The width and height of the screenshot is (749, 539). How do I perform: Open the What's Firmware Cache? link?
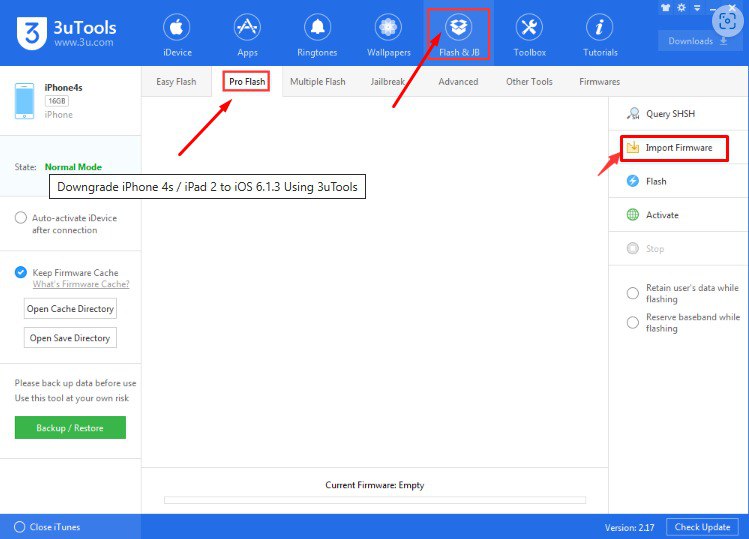click(x=81, y=284)
